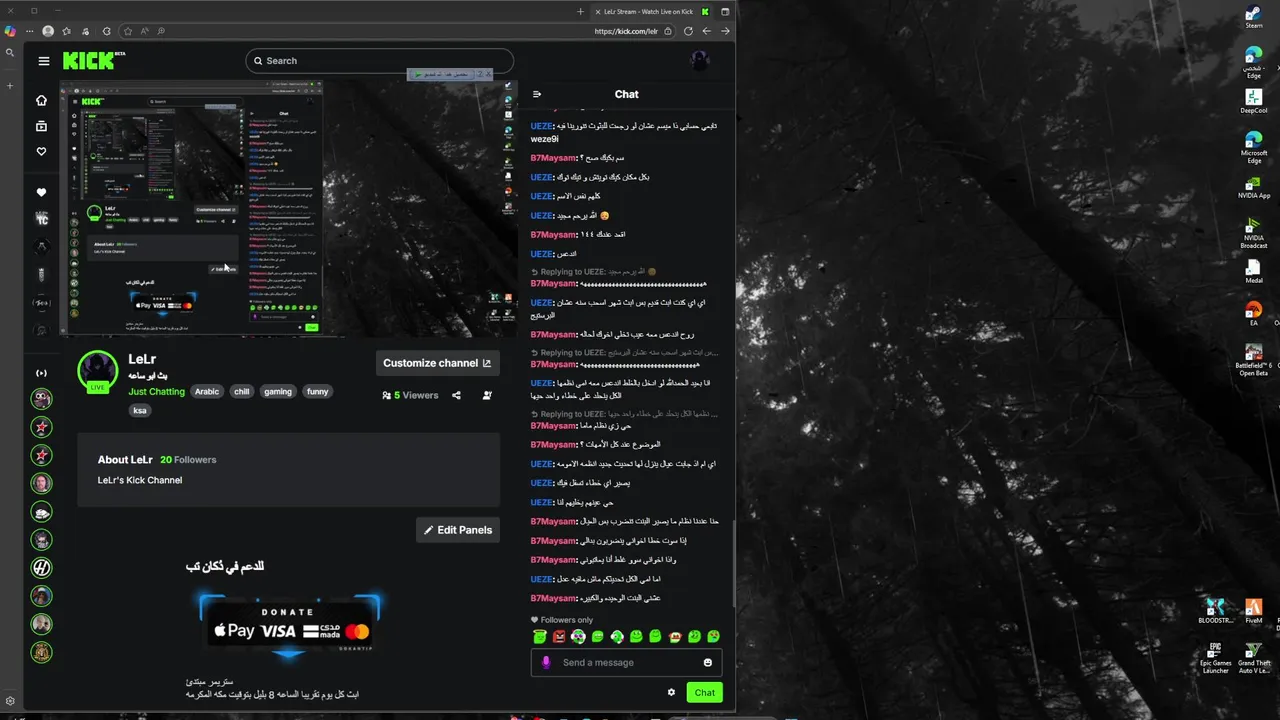Select the Arabic tag
This screenshot has width=1280, height=720.
[x=207, y=392]
